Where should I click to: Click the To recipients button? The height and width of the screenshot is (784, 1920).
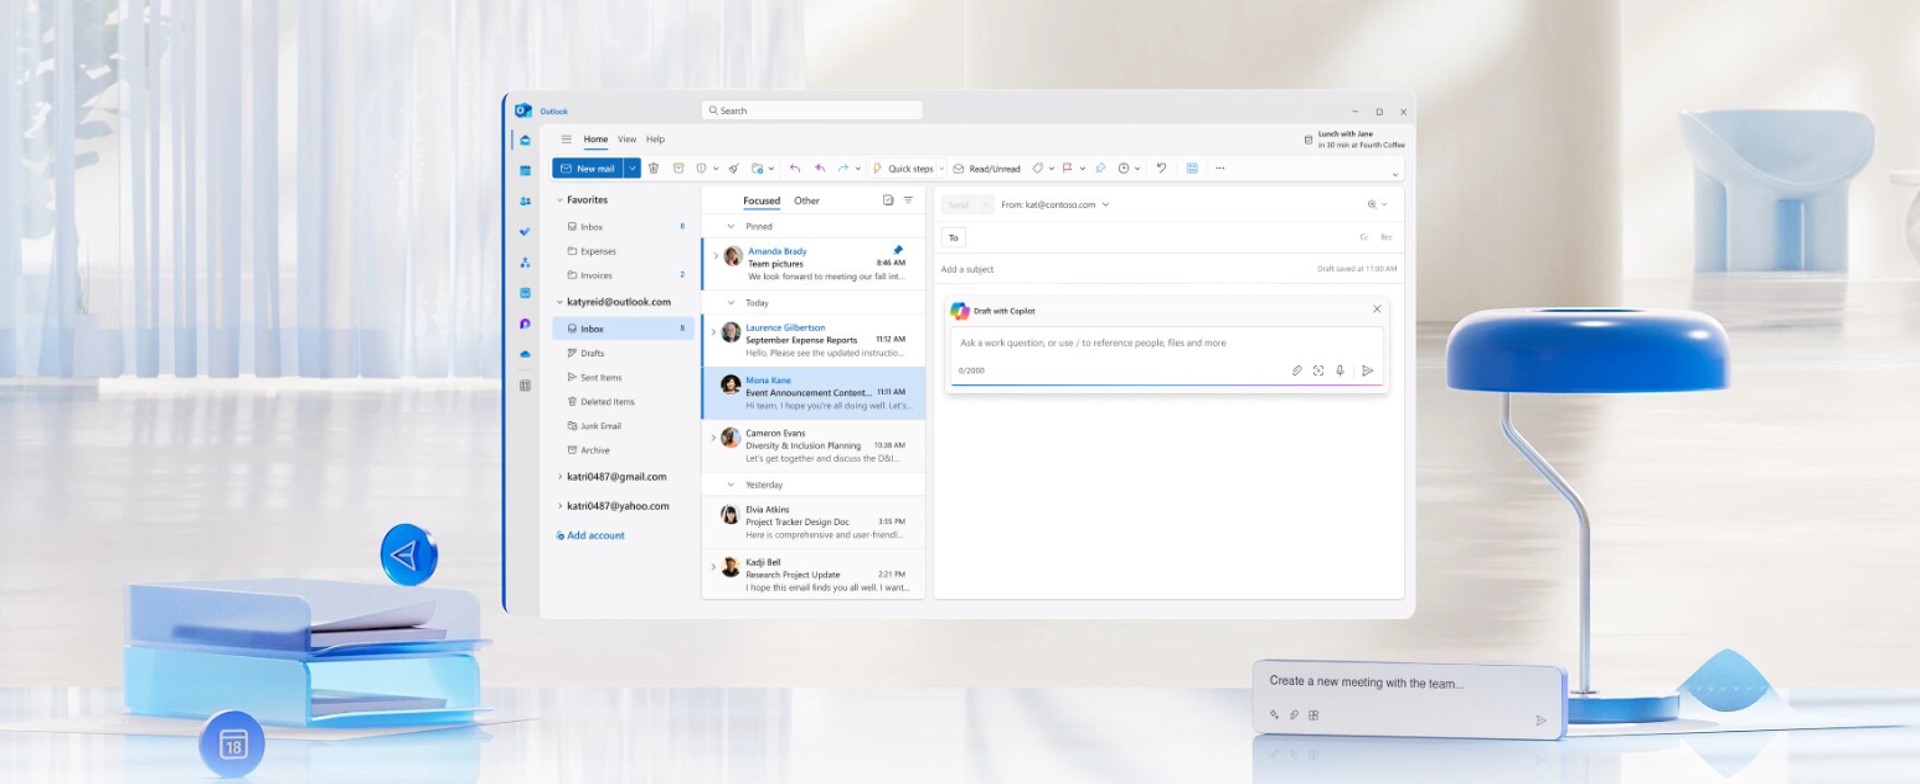(953, 238)
